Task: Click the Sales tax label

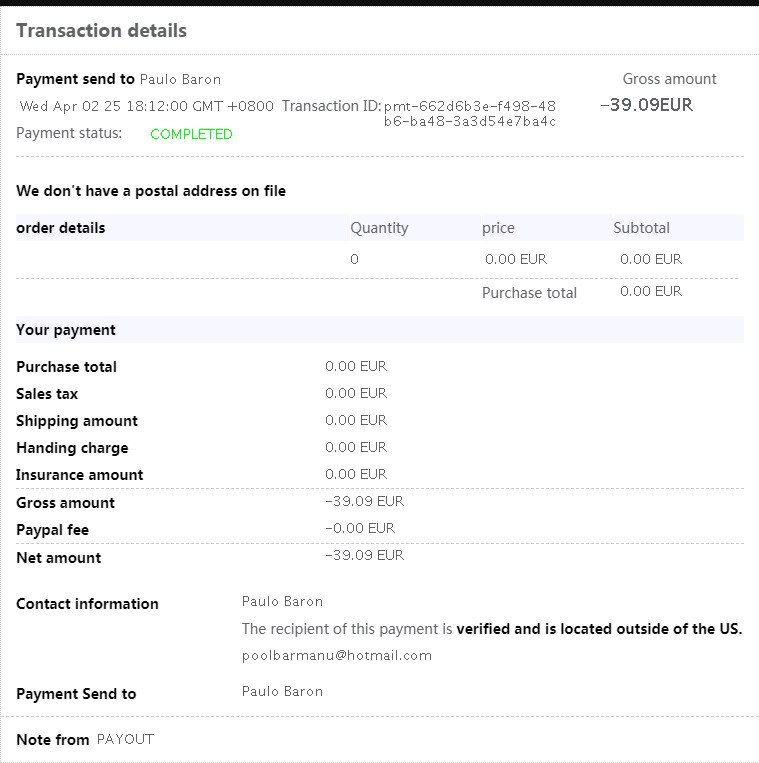Action: (x=47, y=394)
